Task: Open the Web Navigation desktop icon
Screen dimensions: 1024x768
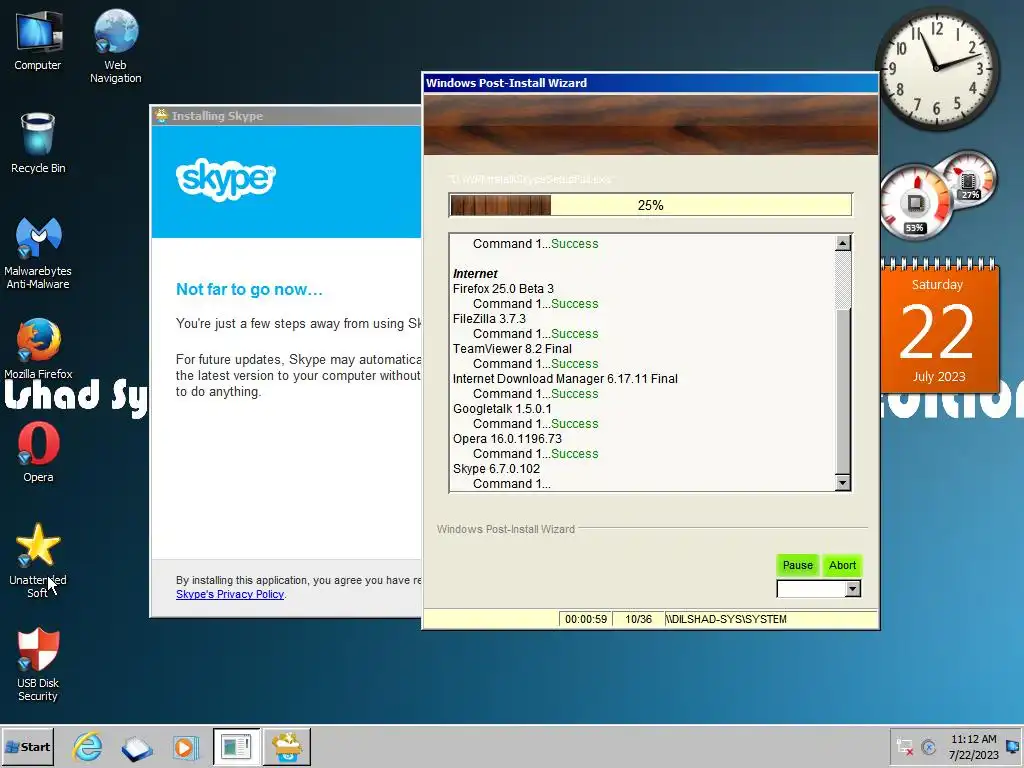Action: [116, 46]
